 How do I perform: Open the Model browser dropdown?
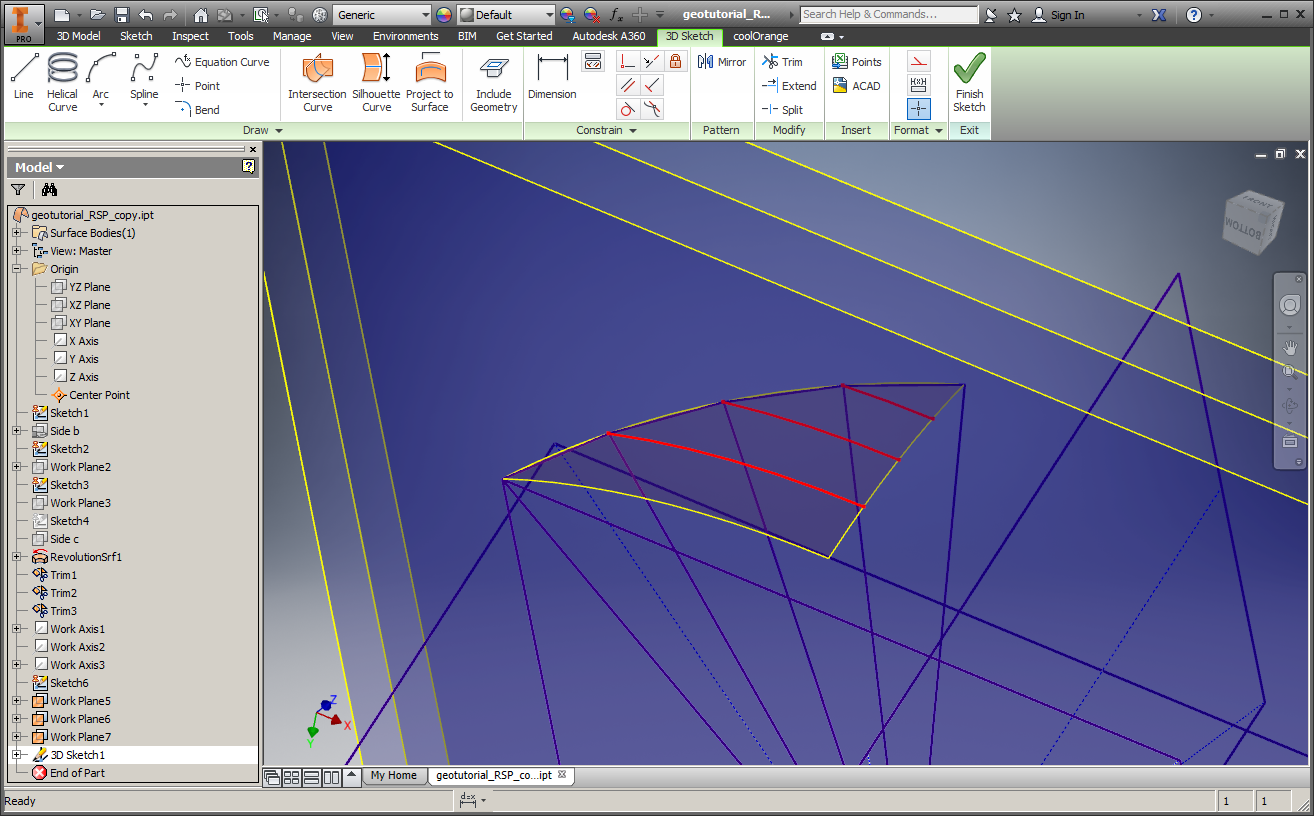coord(39,167)
